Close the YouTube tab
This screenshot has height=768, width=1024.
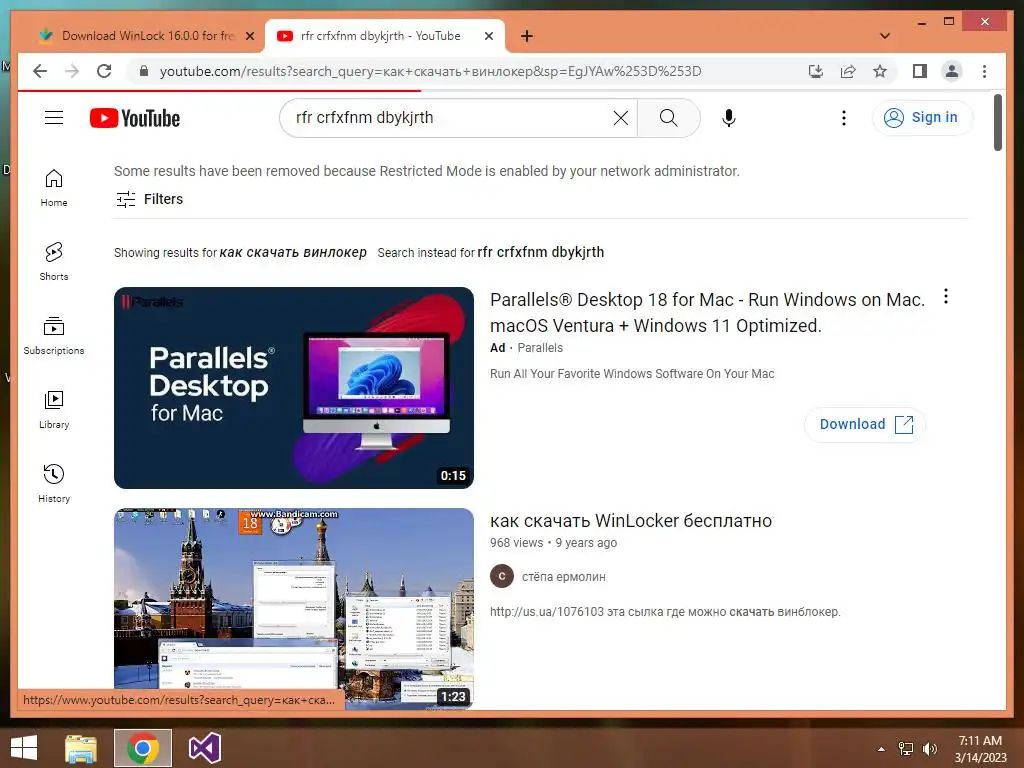tap(488, 36)
